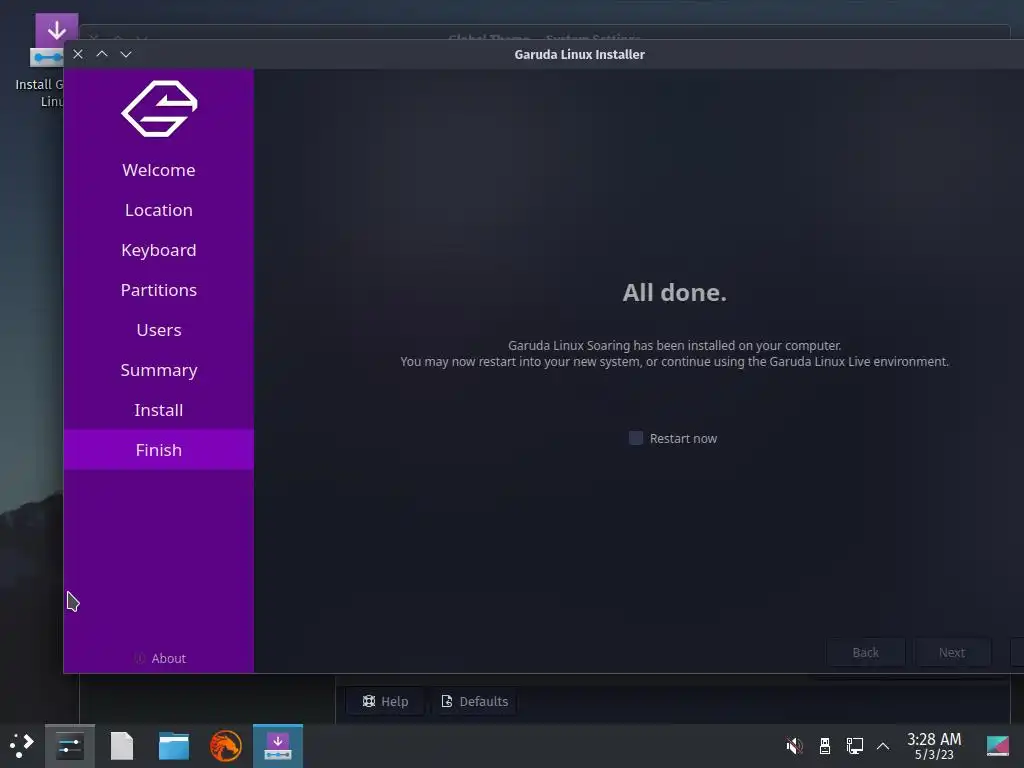
Task: Select the Location step in the sidebar
Action: coord(159,210)
